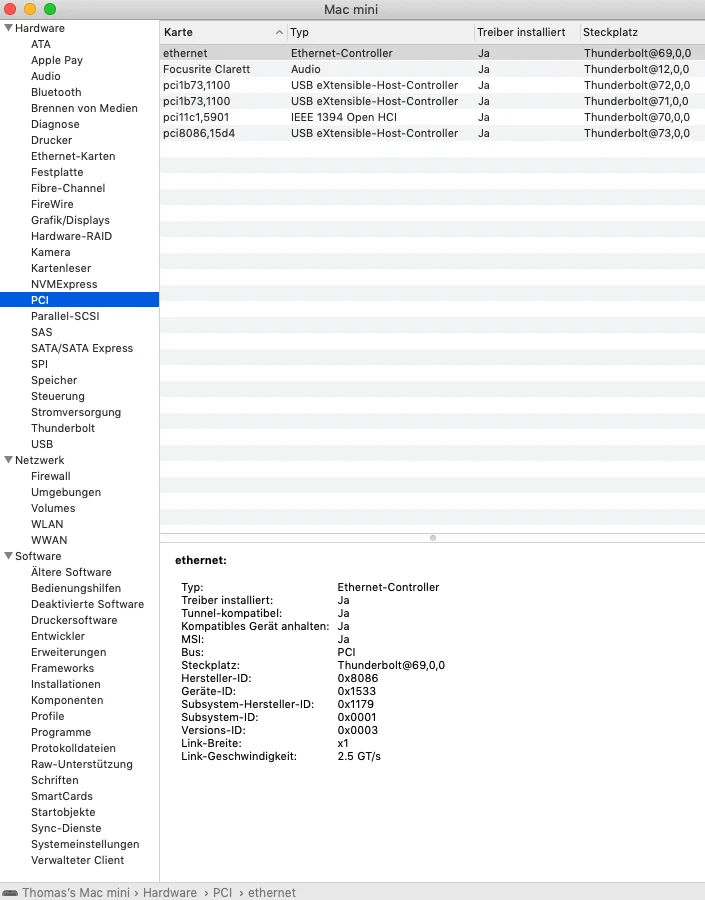Click the Mac mini icon in path bar
The height and width of the screenshot is (900, 705).
(x=10, y=893)
